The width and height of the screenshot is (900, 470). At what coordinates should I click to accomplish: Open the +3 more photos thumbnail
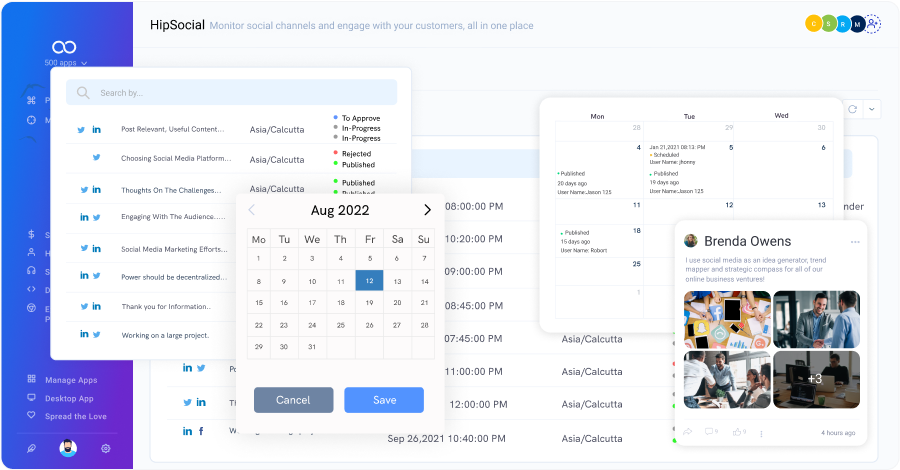tap(816, 379)
